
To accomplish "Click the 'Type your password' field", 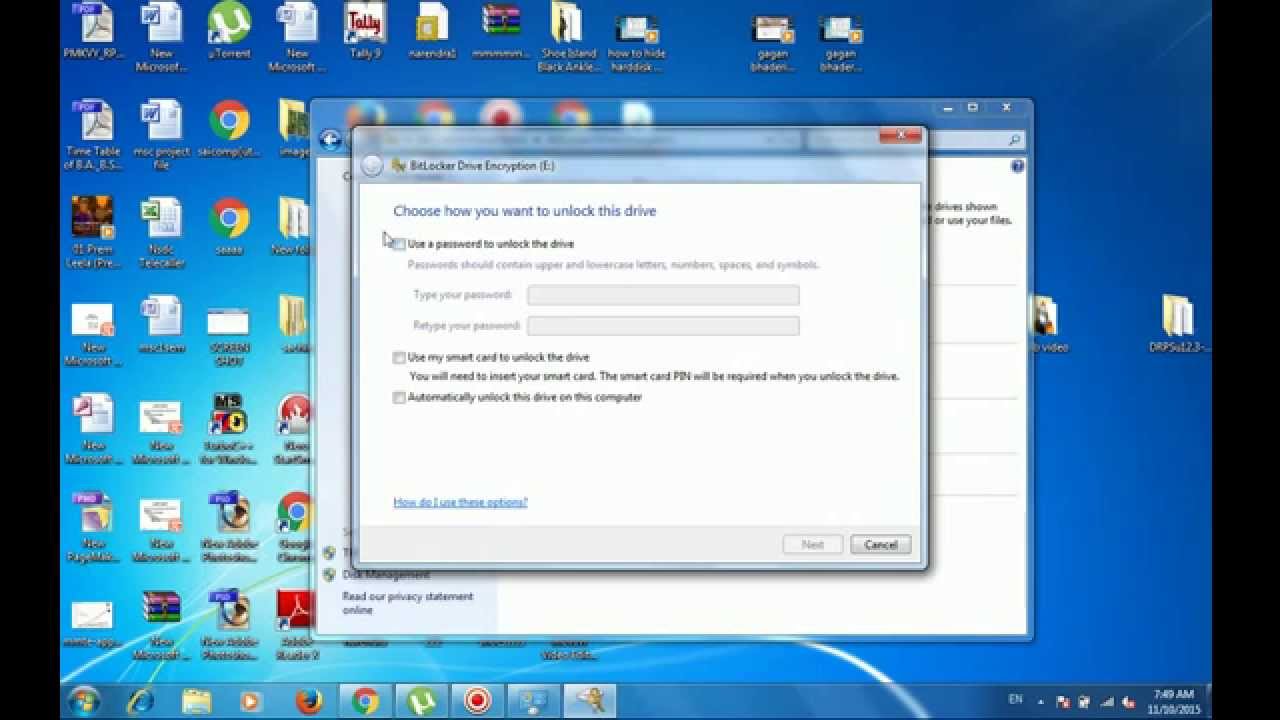I will point(663,295).
